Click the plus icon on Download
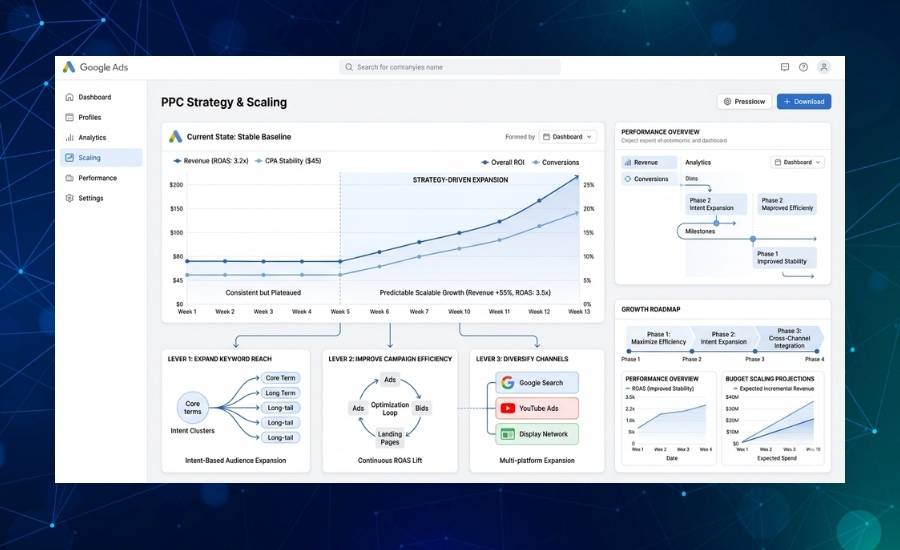The width and height of the screenshot is (900, 550). pyautogui.click(x=787, y=102)
